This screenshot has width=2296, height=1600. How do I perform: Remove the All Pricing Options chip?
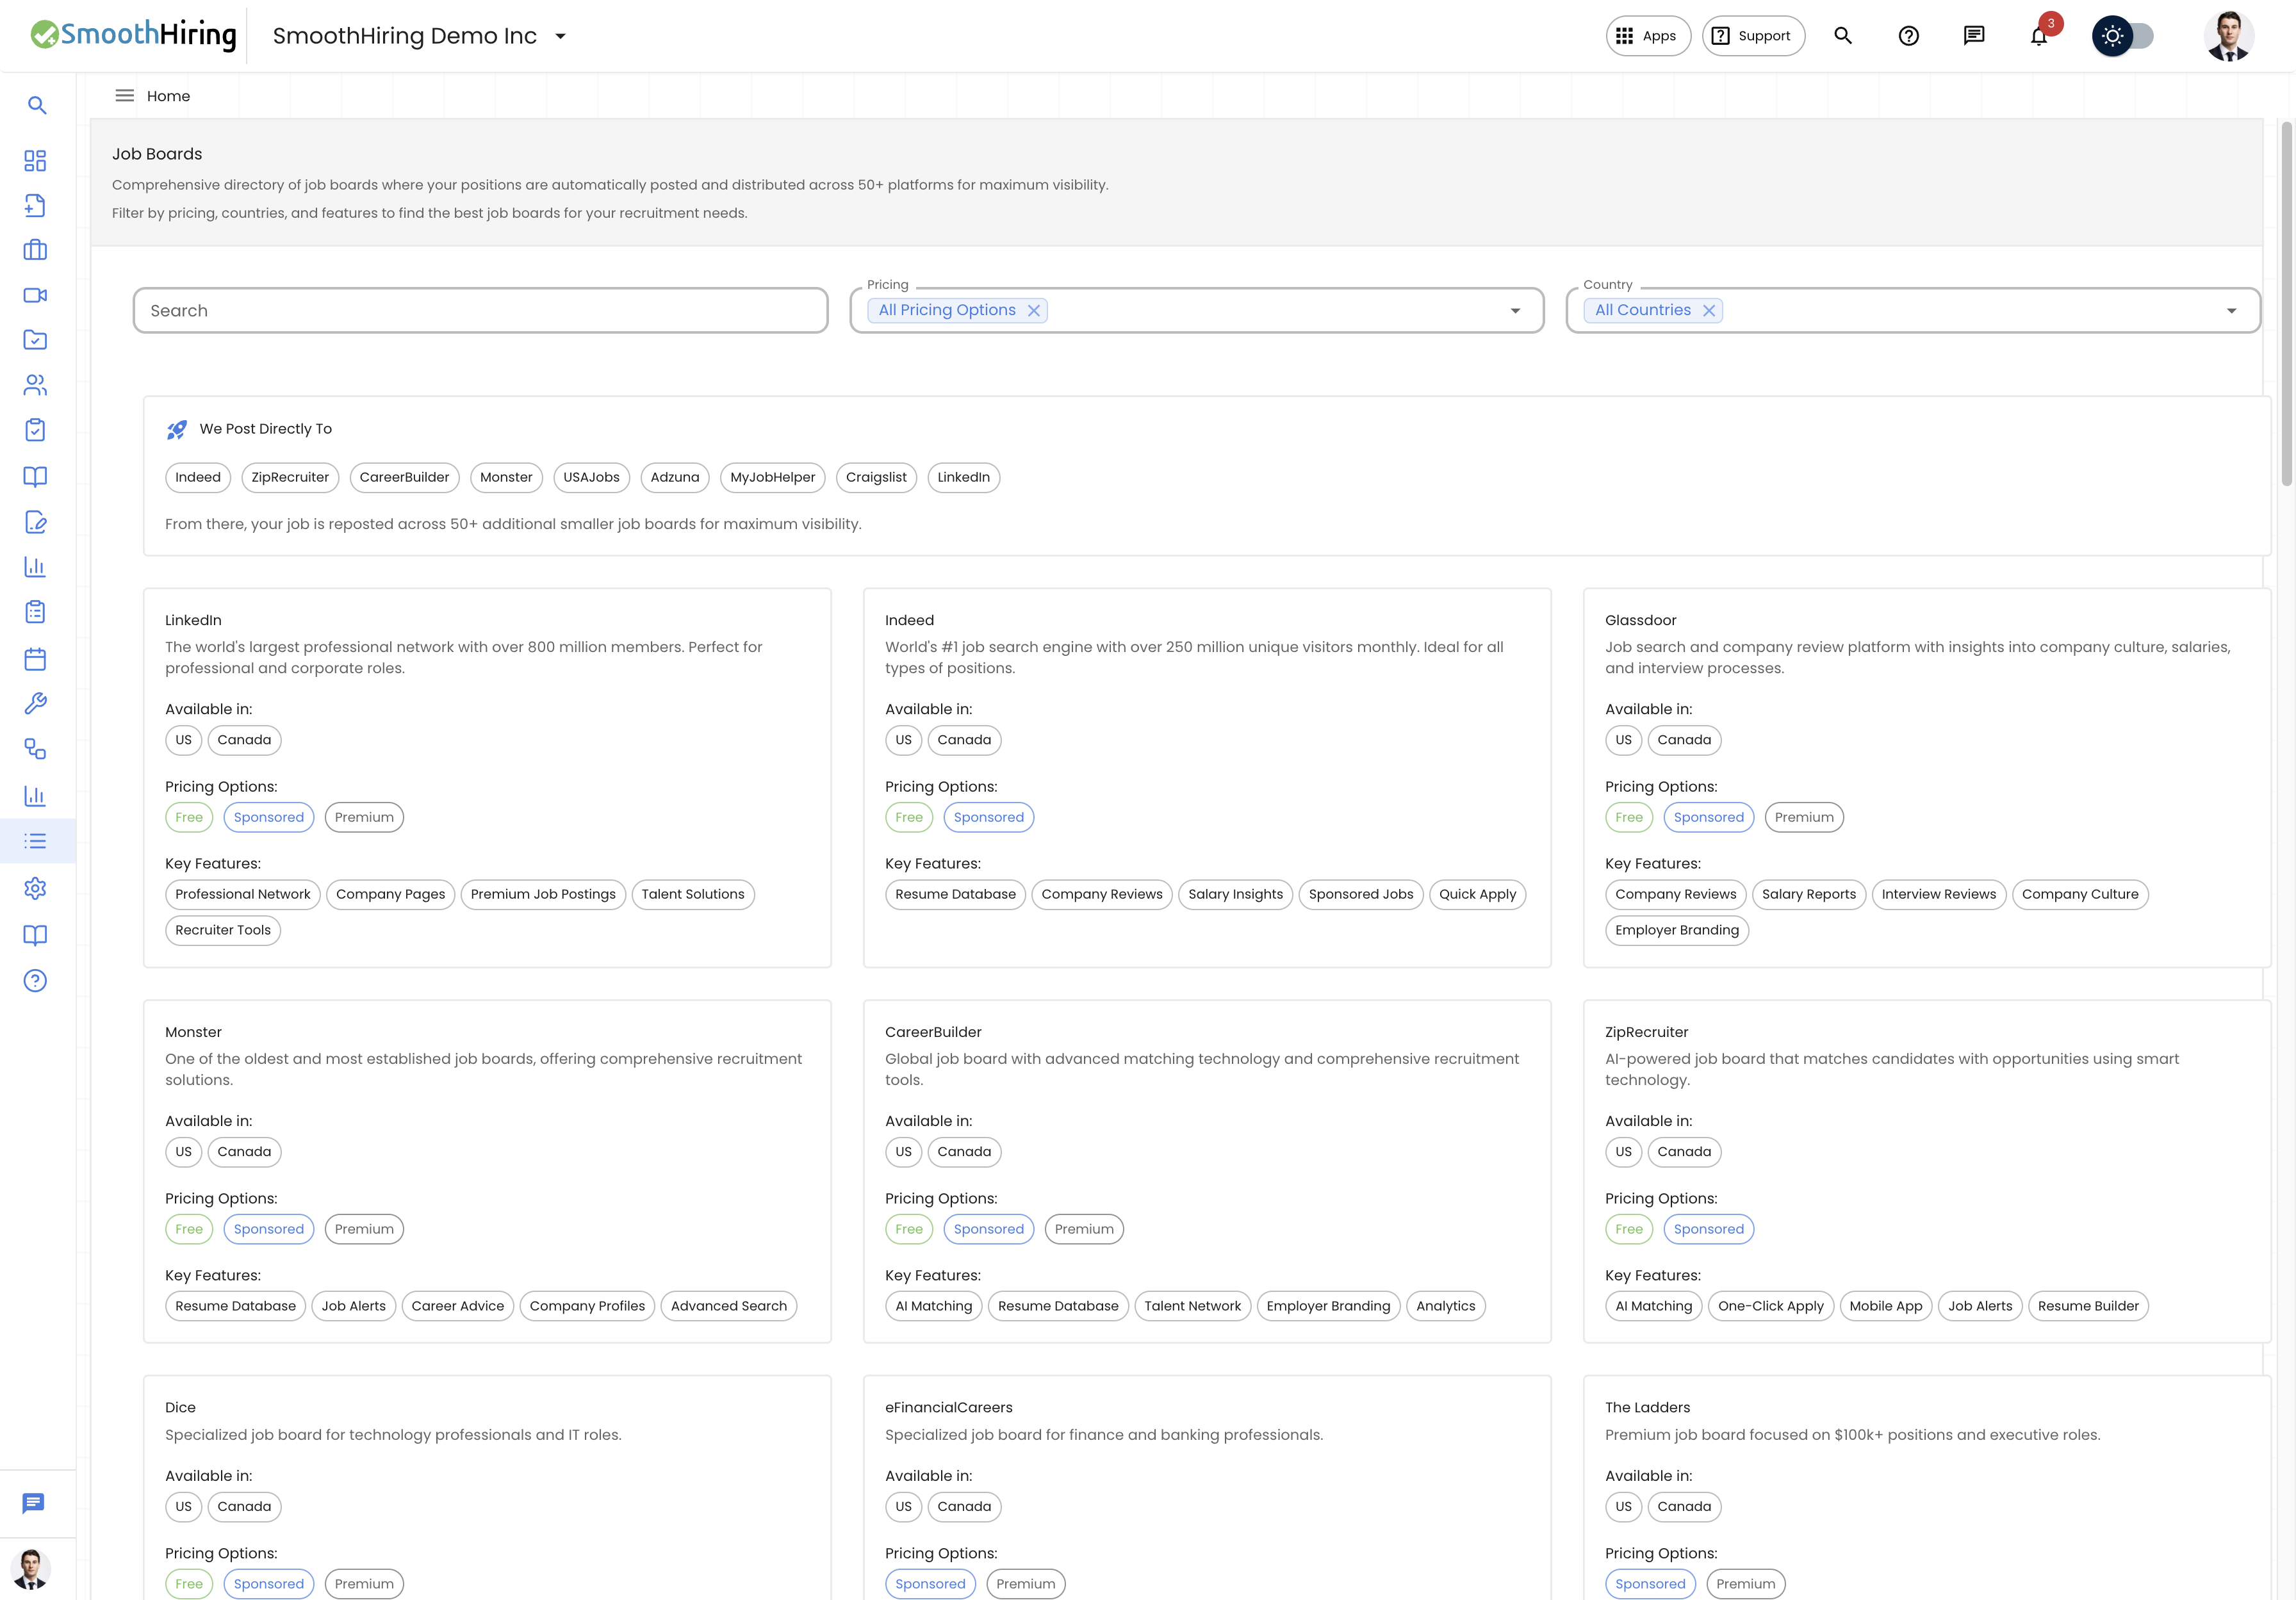point(1034,311)
